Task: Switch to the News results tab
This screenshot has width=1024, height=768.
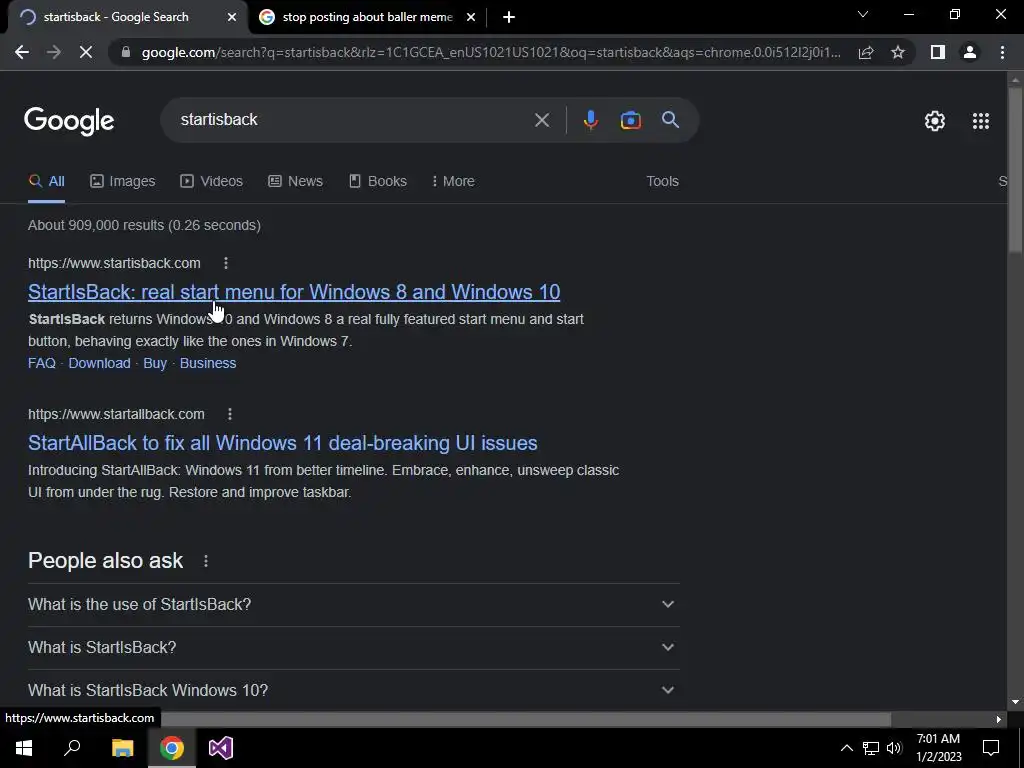Action: (295, 182)
